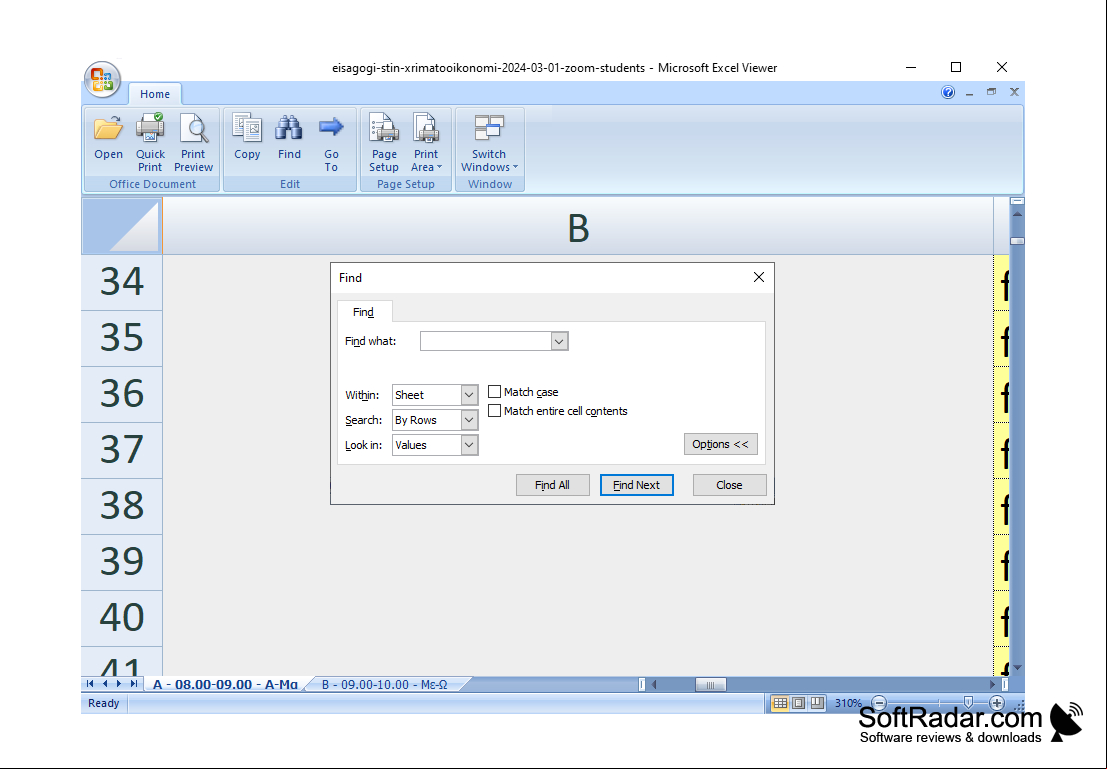Click the horizontal scrollbar thumb
Screen dimensions: 1107x769
711,684
